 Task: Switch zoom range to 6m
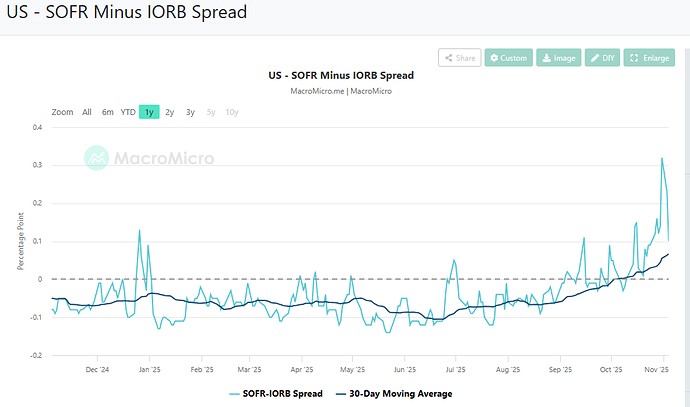click(107, 112)
